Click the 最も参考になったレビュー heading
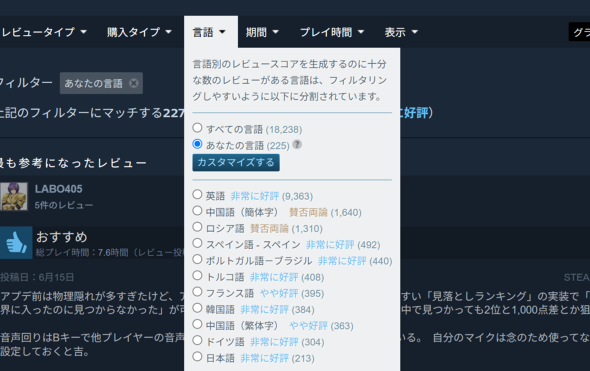The width and height of the screenshot is (590, 371). point(73,163)
